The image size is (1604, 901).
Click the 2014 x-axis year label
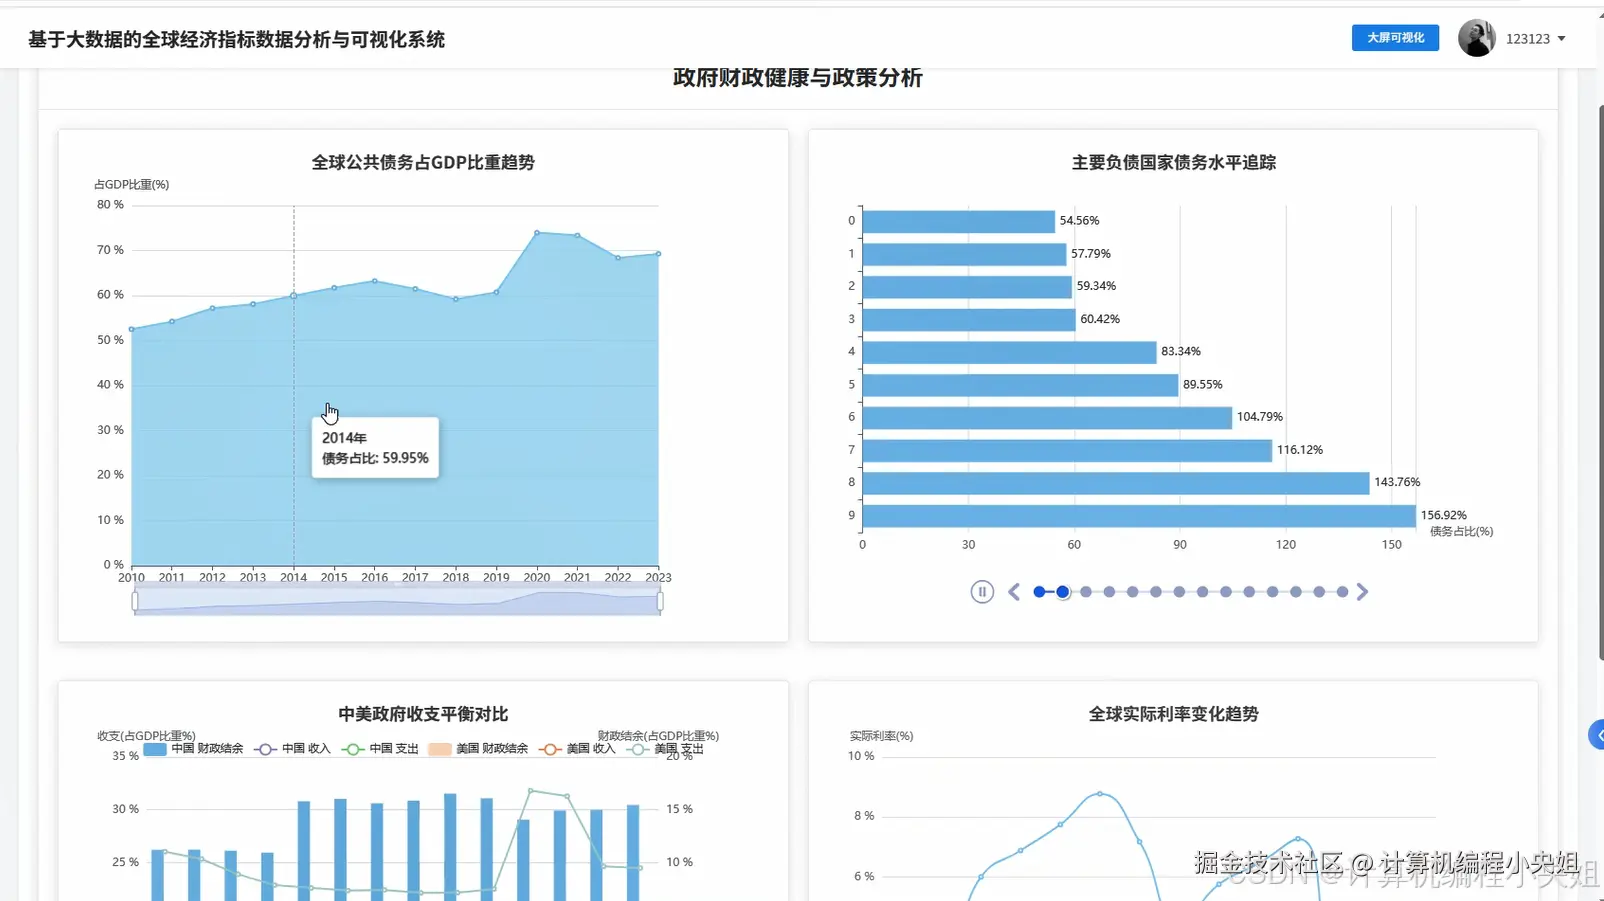coord(293,577)
